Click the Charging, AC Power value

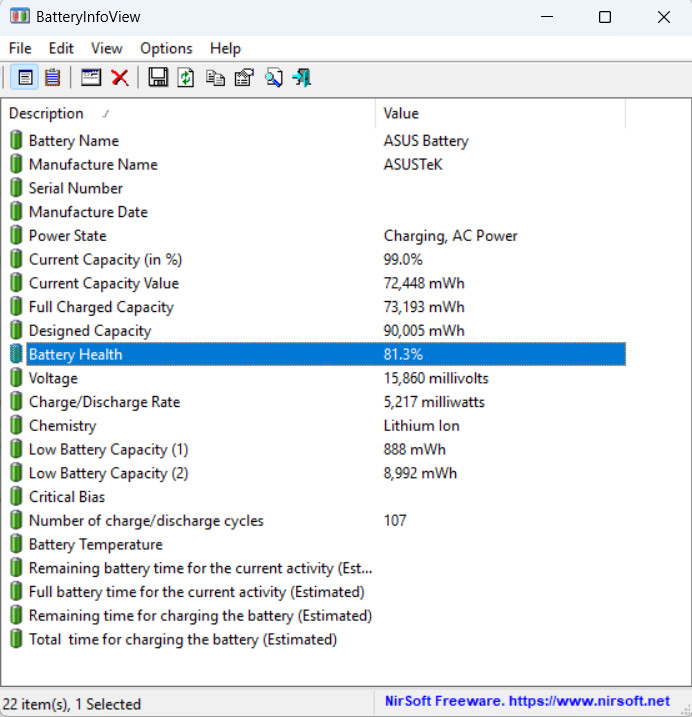pos(451,236)
